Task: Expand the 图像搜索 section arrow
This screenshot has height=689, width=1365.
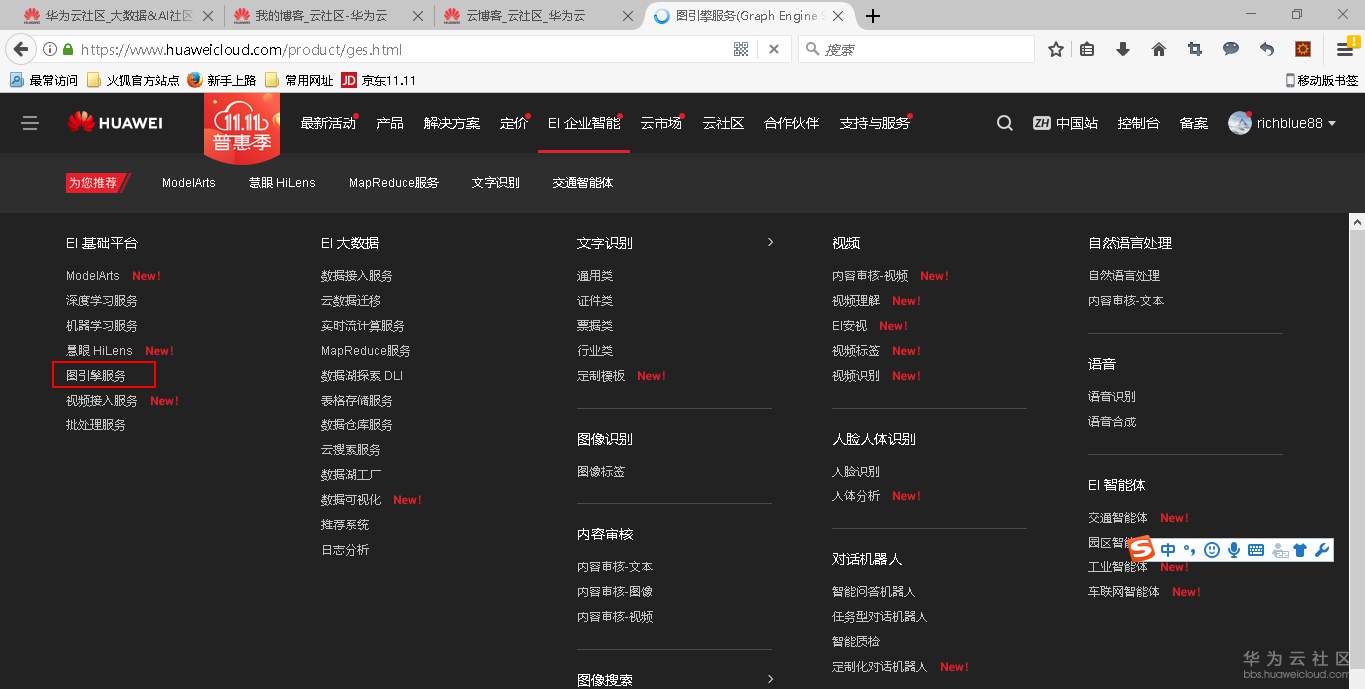Action: pyautogui.click(x=770, y=679)
